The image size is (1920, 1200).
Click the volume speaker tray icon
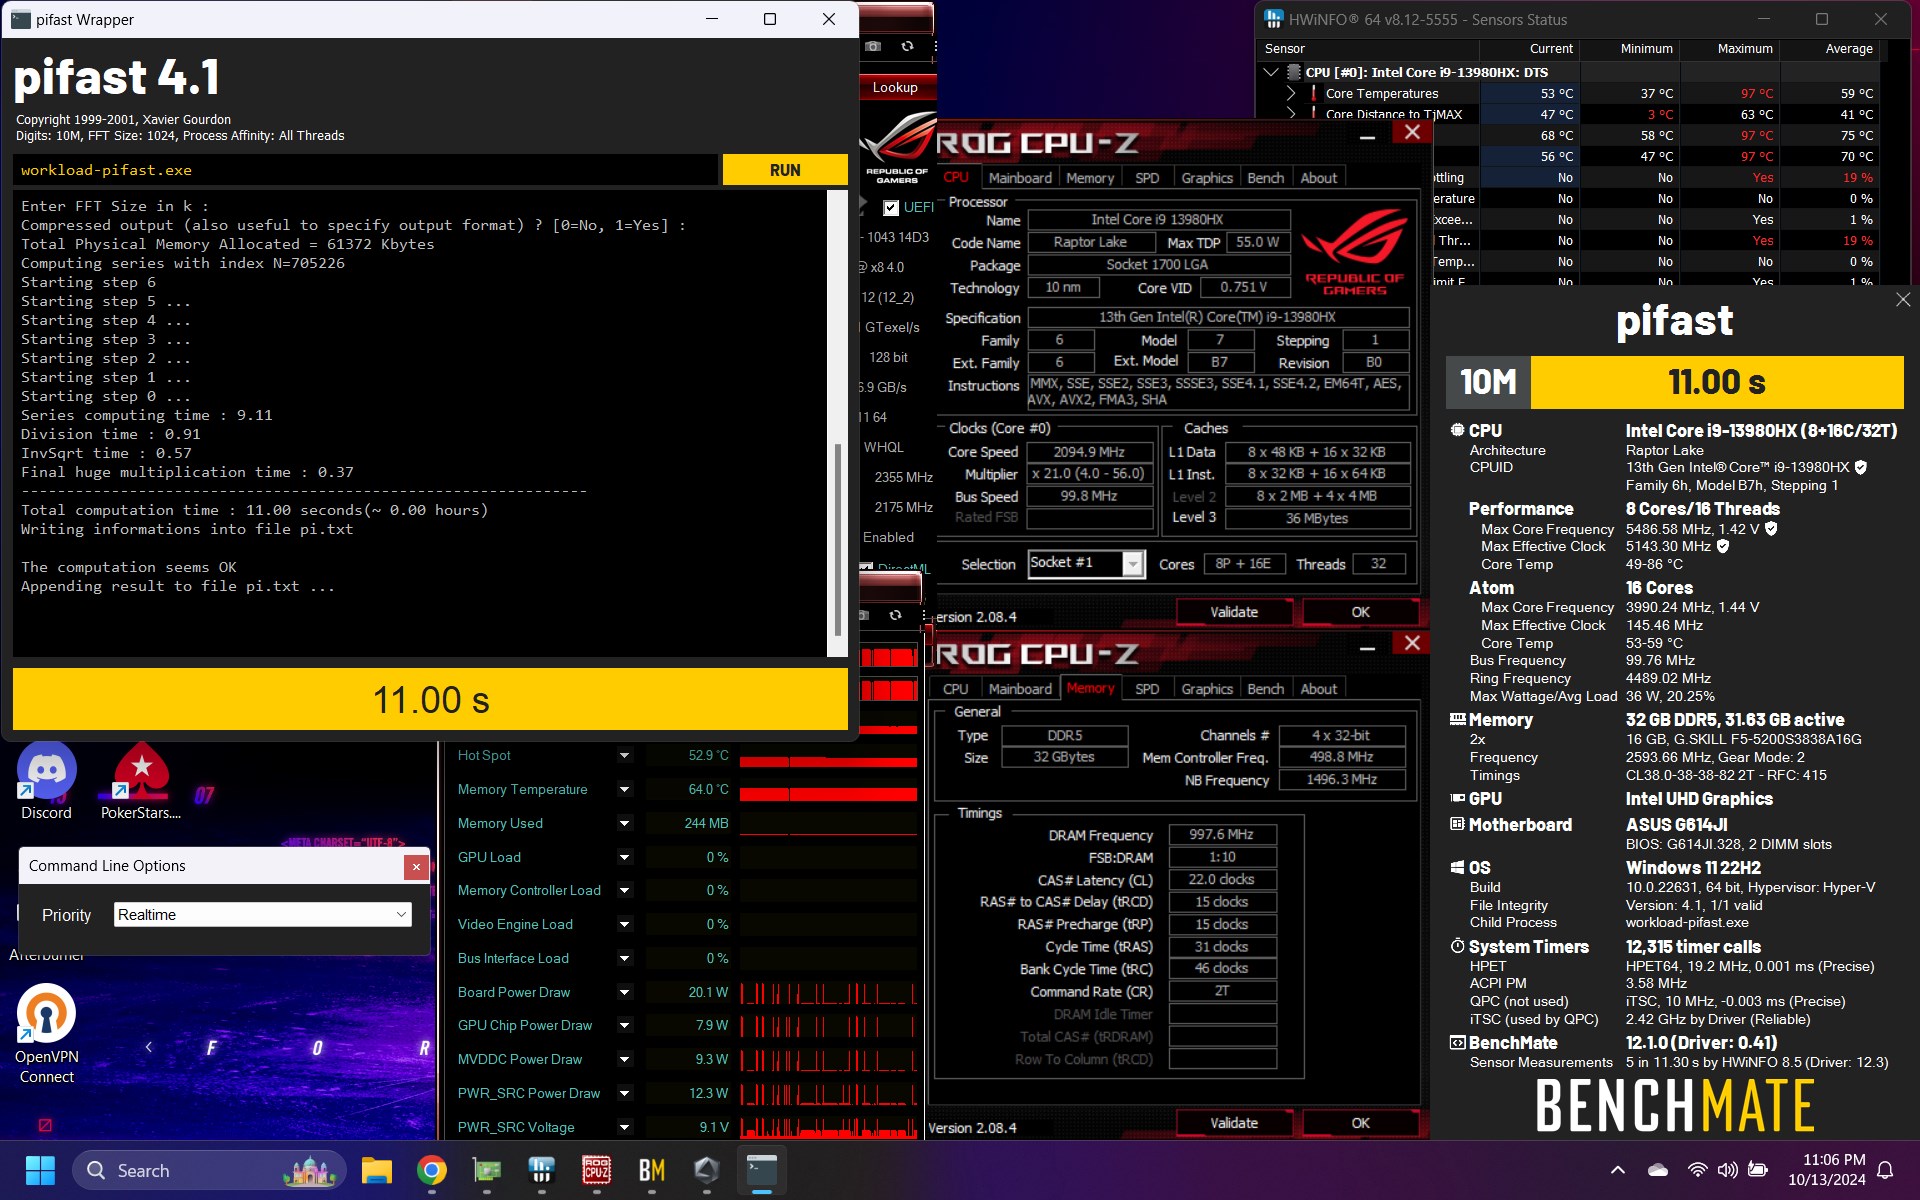[1727, 1170]
